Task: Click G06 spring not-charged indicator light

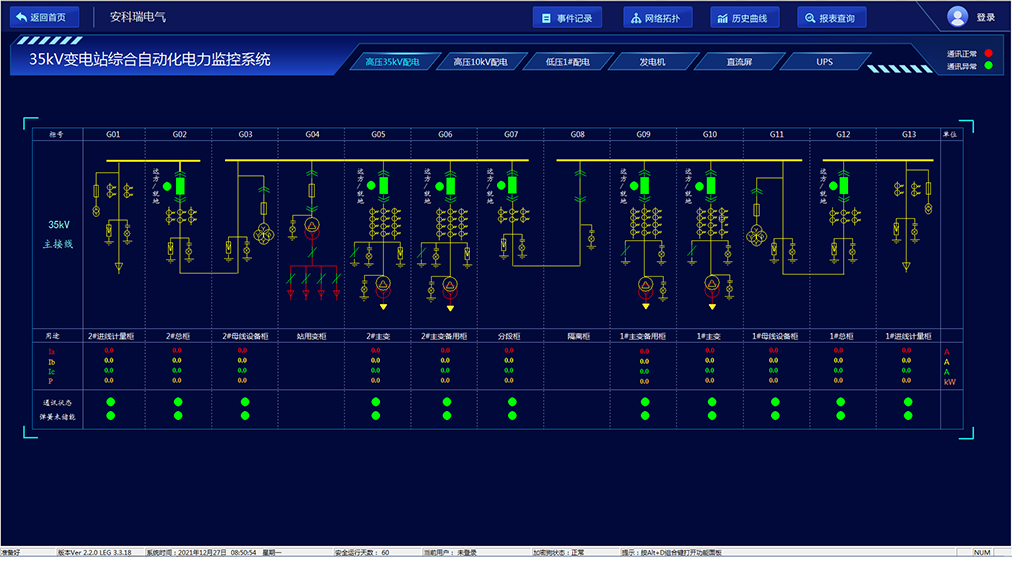Action: (x=443, y=415)
